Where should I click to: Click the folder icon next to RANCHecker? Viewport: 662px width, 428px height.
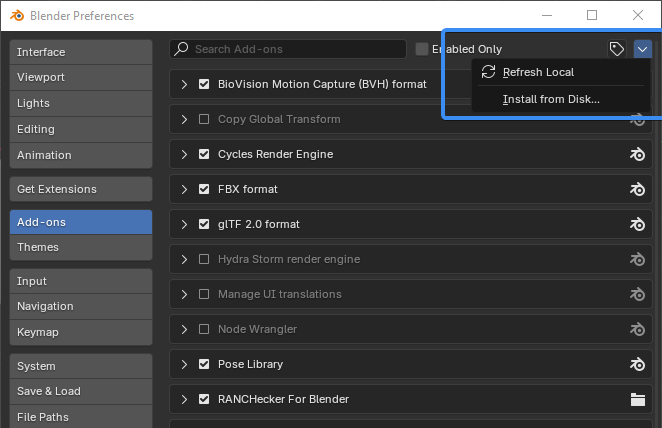[x=638, y=399]
